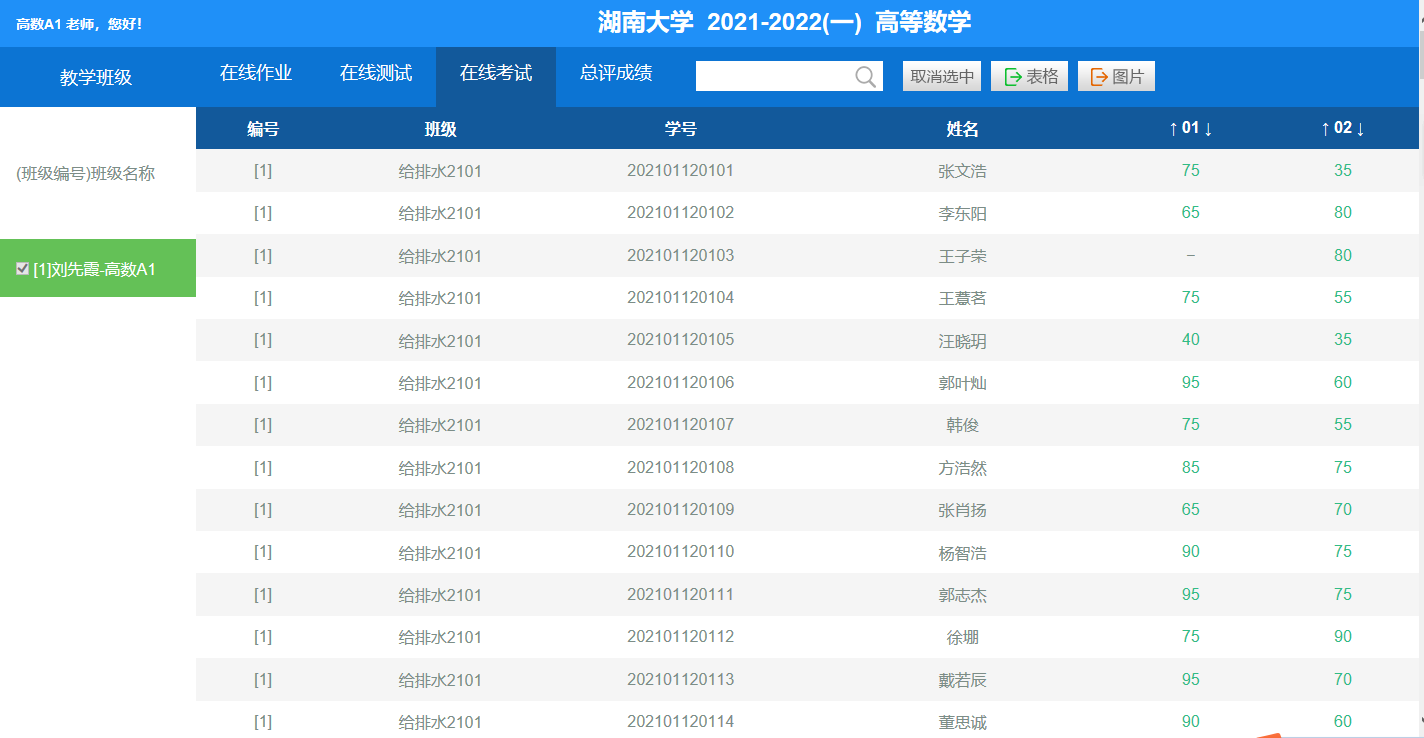Click 张文浩's exam 01 score 75

(1190, 170)
